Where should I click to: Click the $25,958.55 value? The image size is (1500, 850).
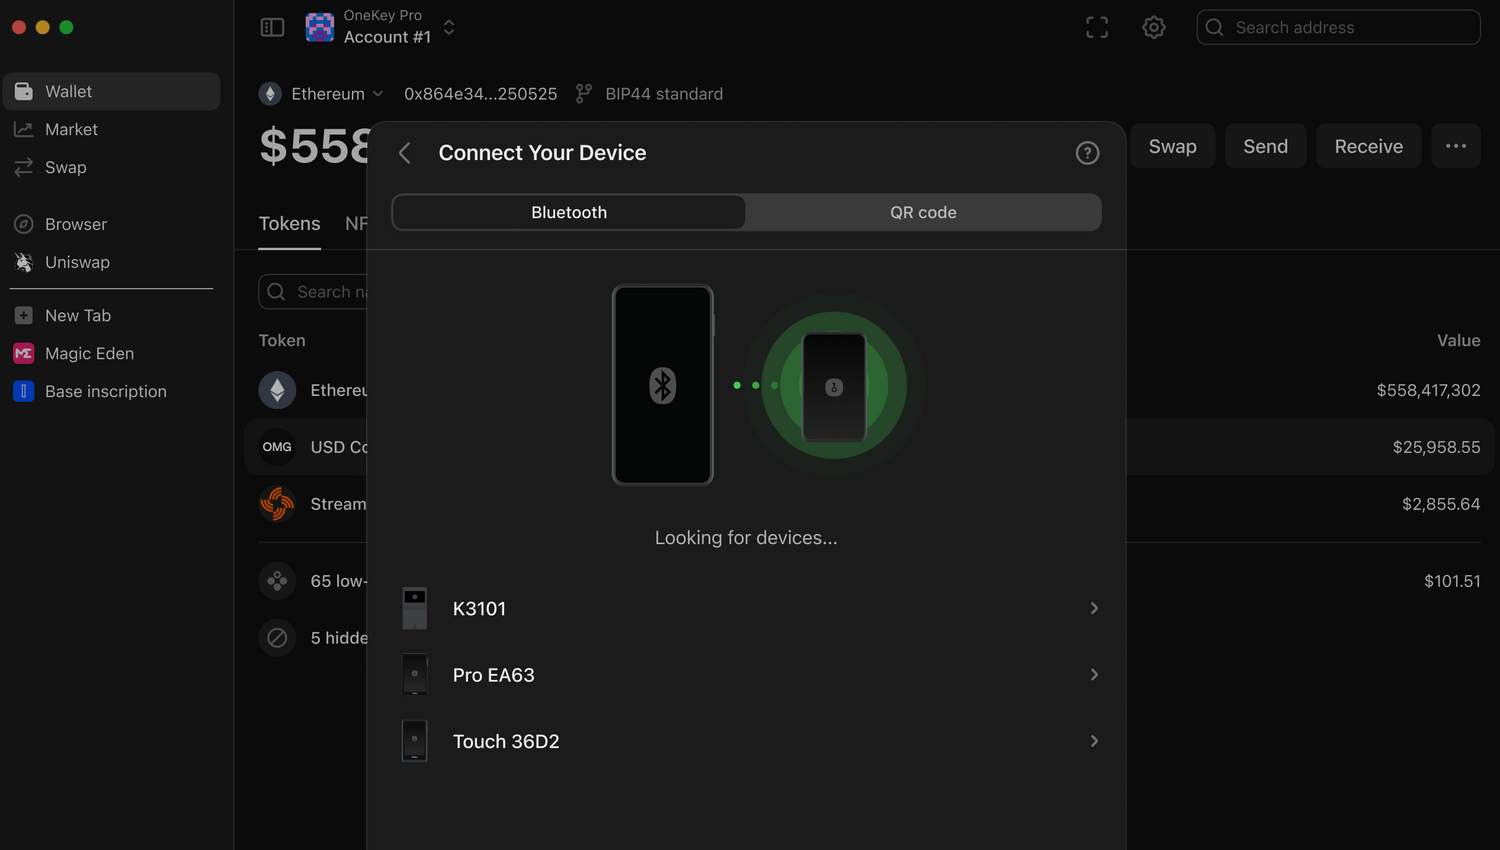tap(1436, 447)
